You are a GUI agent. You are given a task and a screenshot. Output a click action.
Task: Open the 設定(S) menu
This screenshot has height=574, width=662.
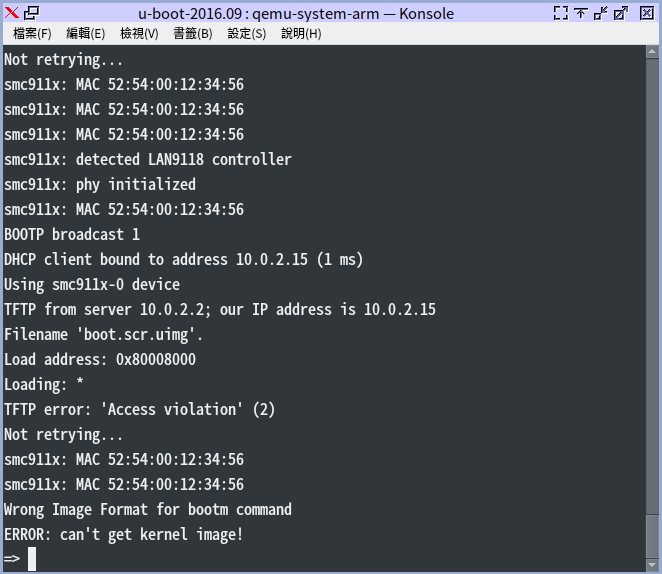click(247, 33)
